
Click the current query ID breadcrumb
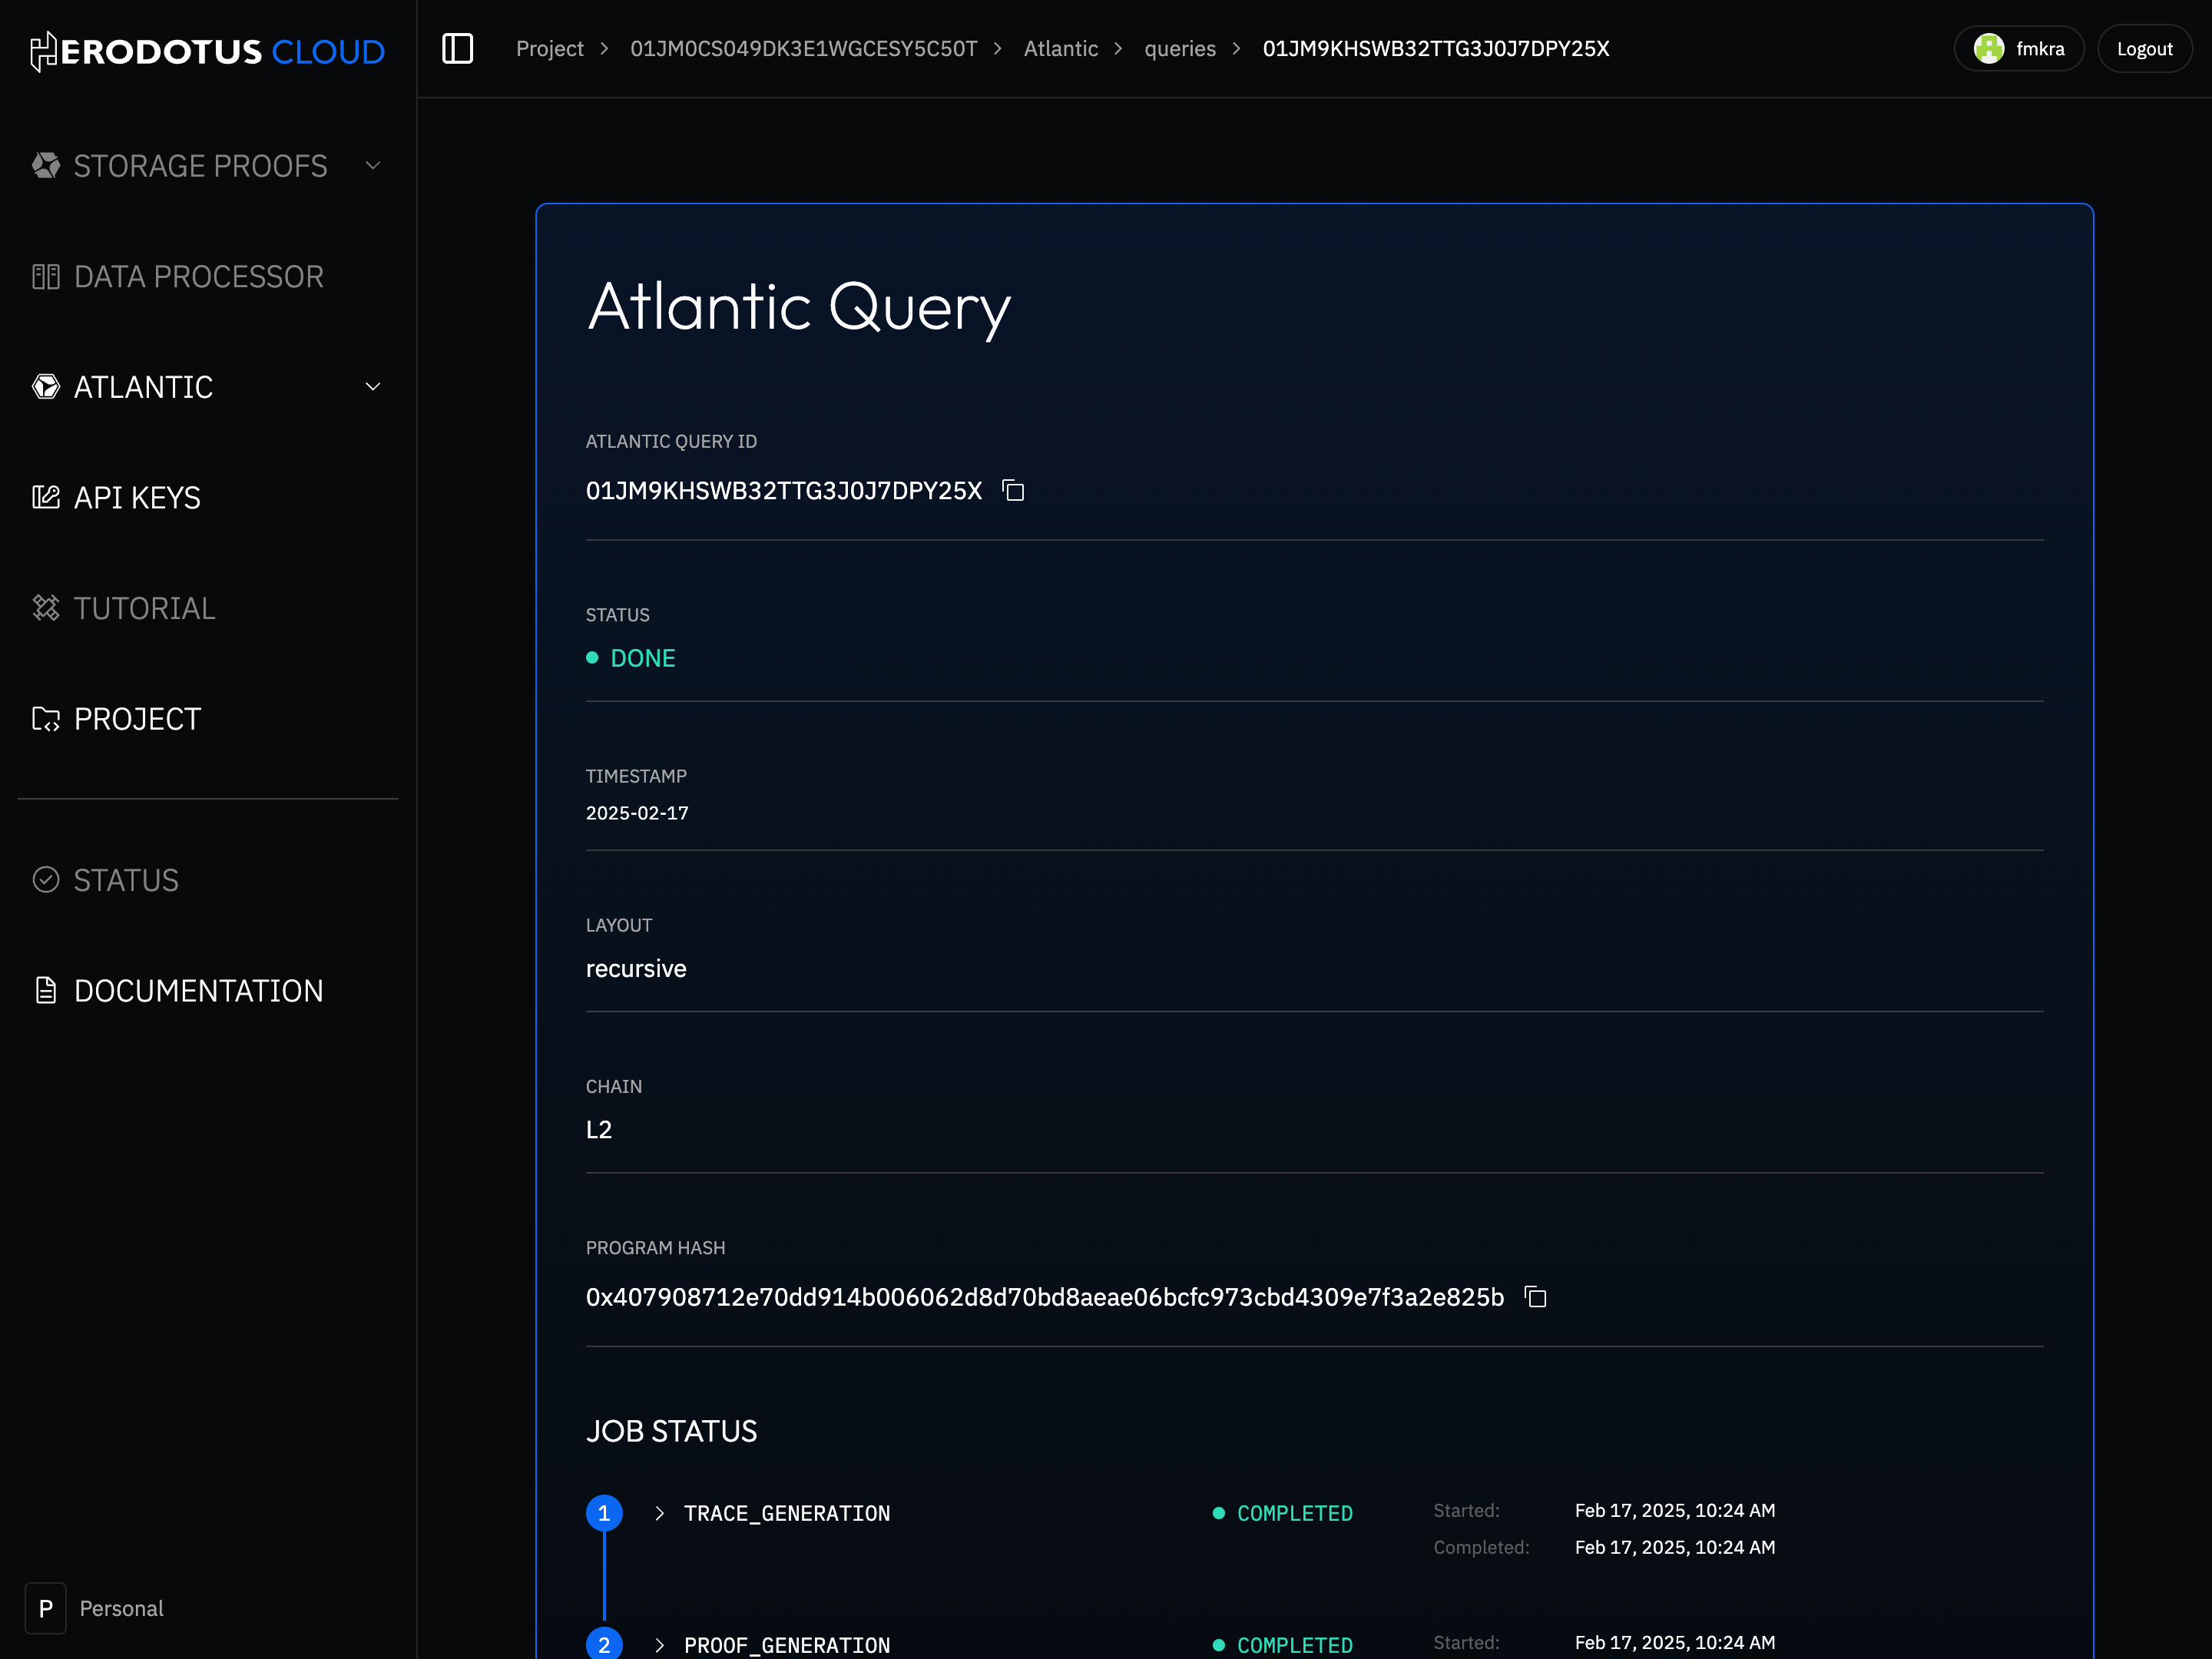[x=1435, y=48]
